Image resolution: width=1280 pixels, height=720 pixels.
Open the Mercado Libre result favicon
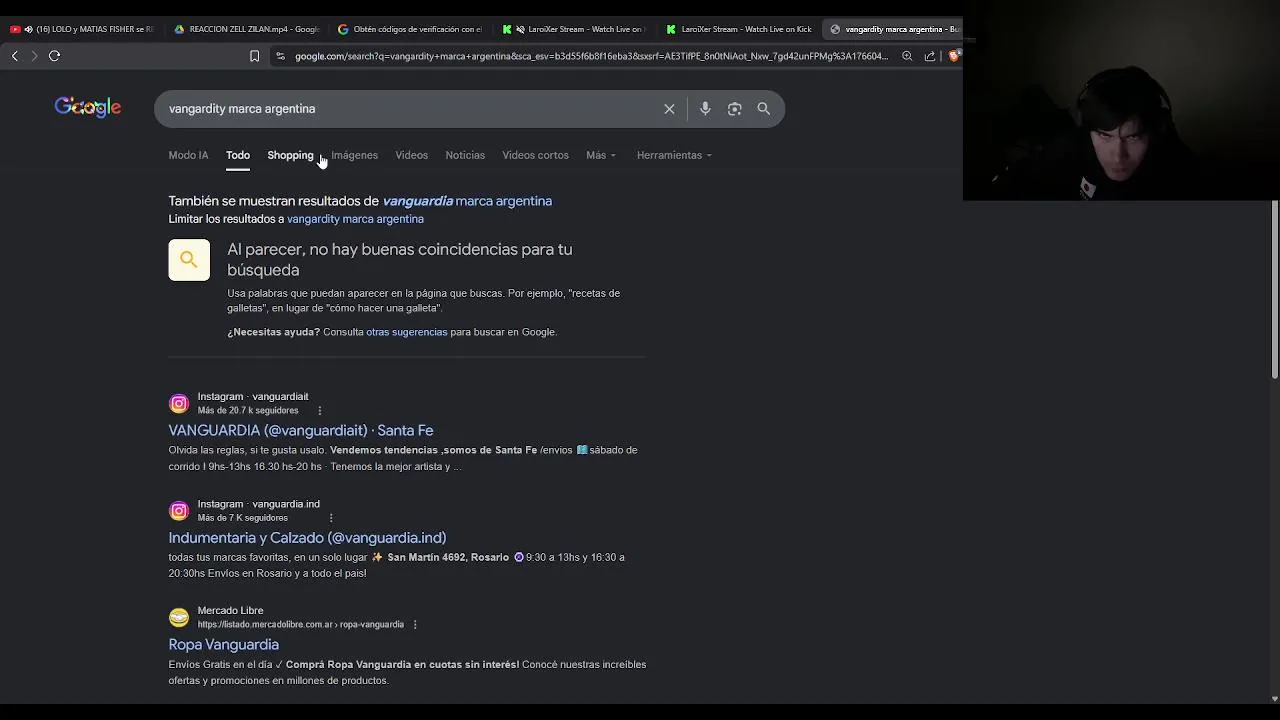(179, 618)
